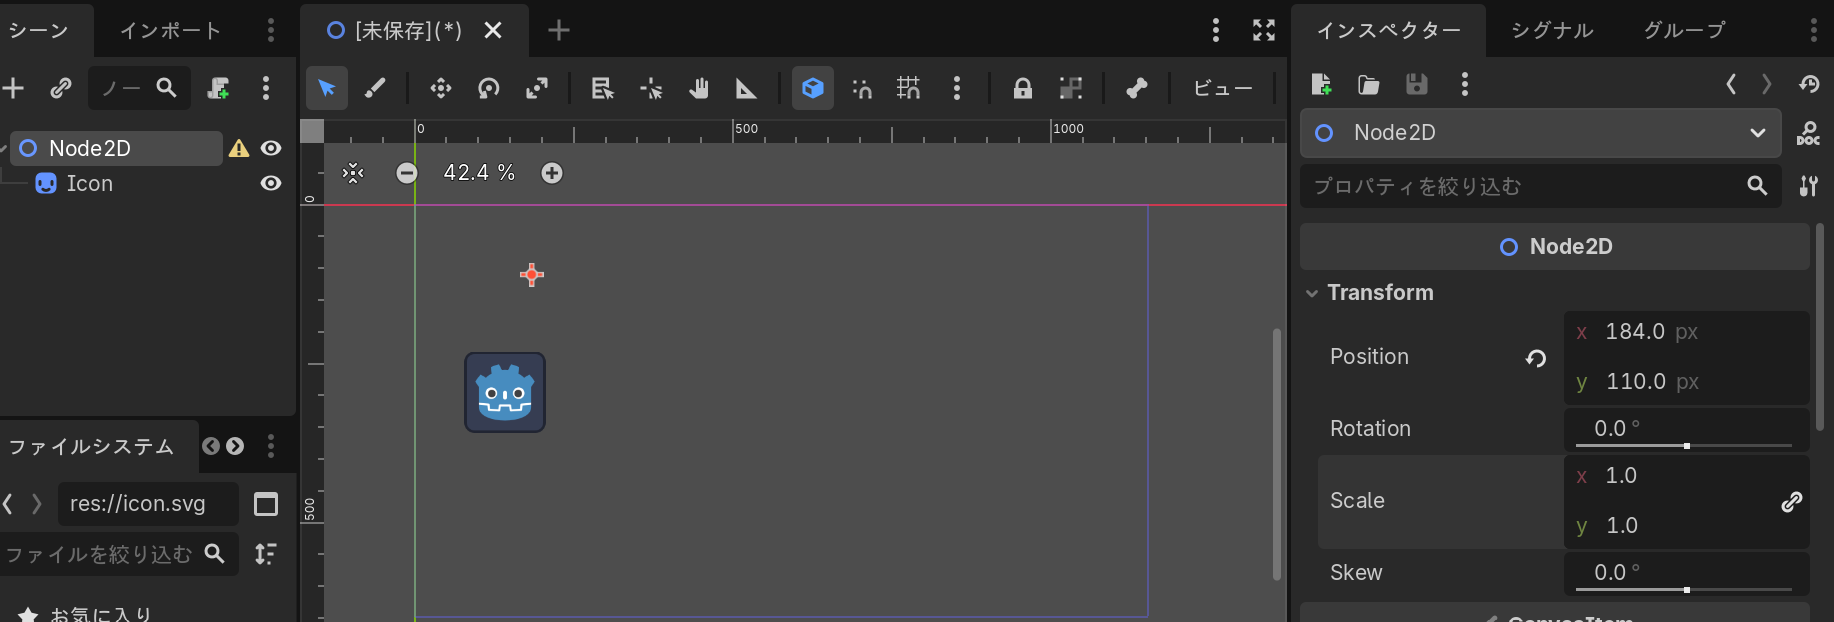
Task: Adjust the Rotation slider
Action: click(1684, 446)
